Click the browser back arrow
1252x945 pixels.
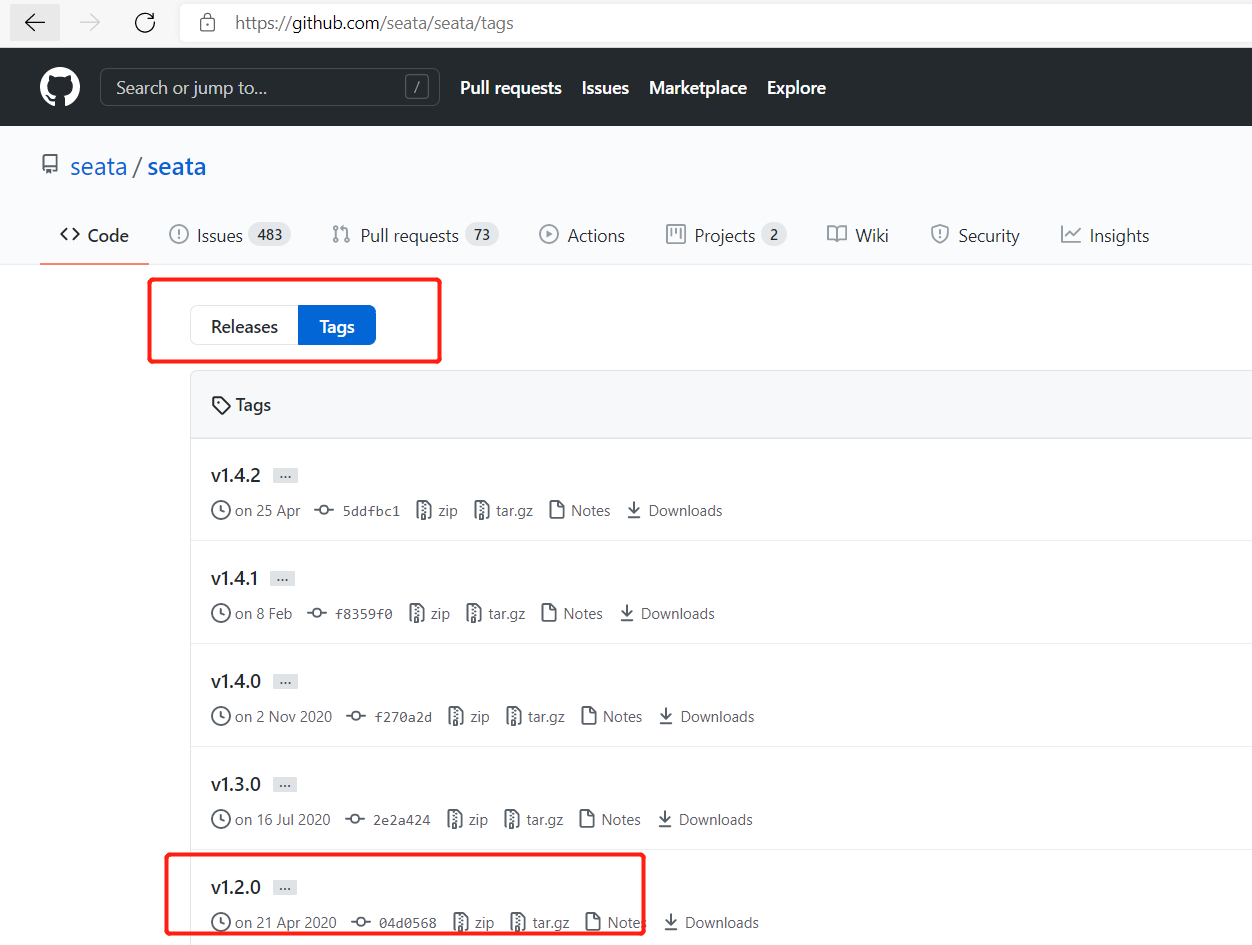pyautogui.click(x=35, y=22)
